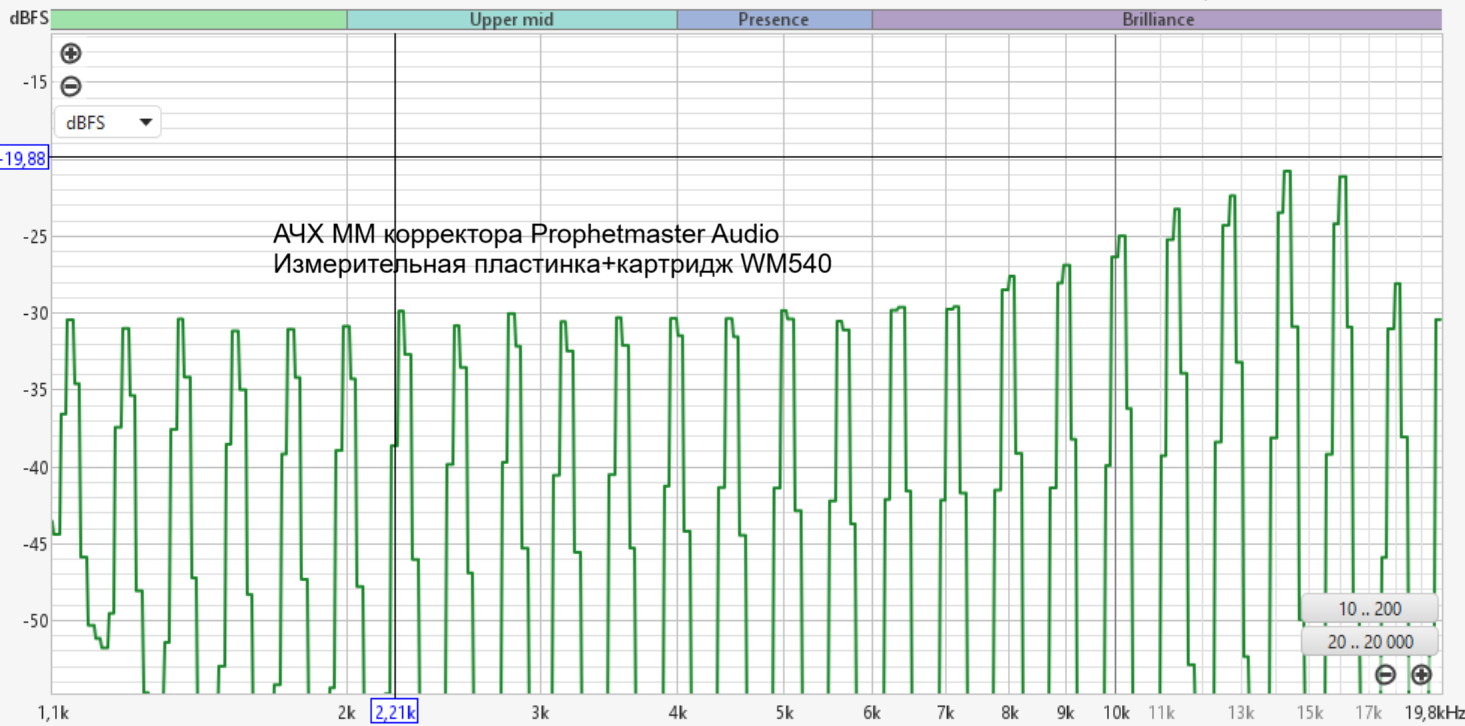
Task: Click the horizontal zoom in plus icon under 20 .. 20 000
Action: click(x=1421, y=675)
